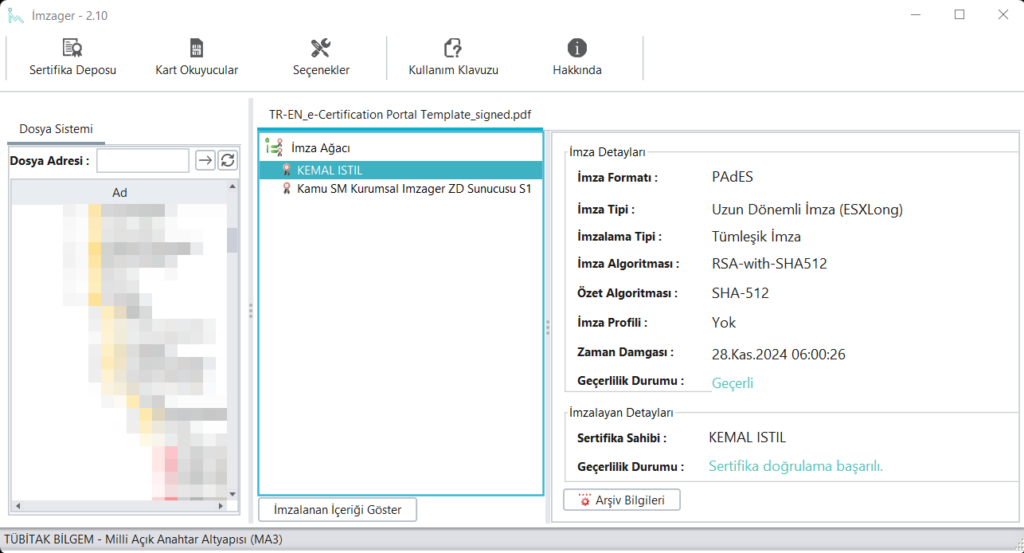Click file list scroll up arrow
Image resolution: width=1024 pixels, height=553 pixels.
[x=232, y=187]
